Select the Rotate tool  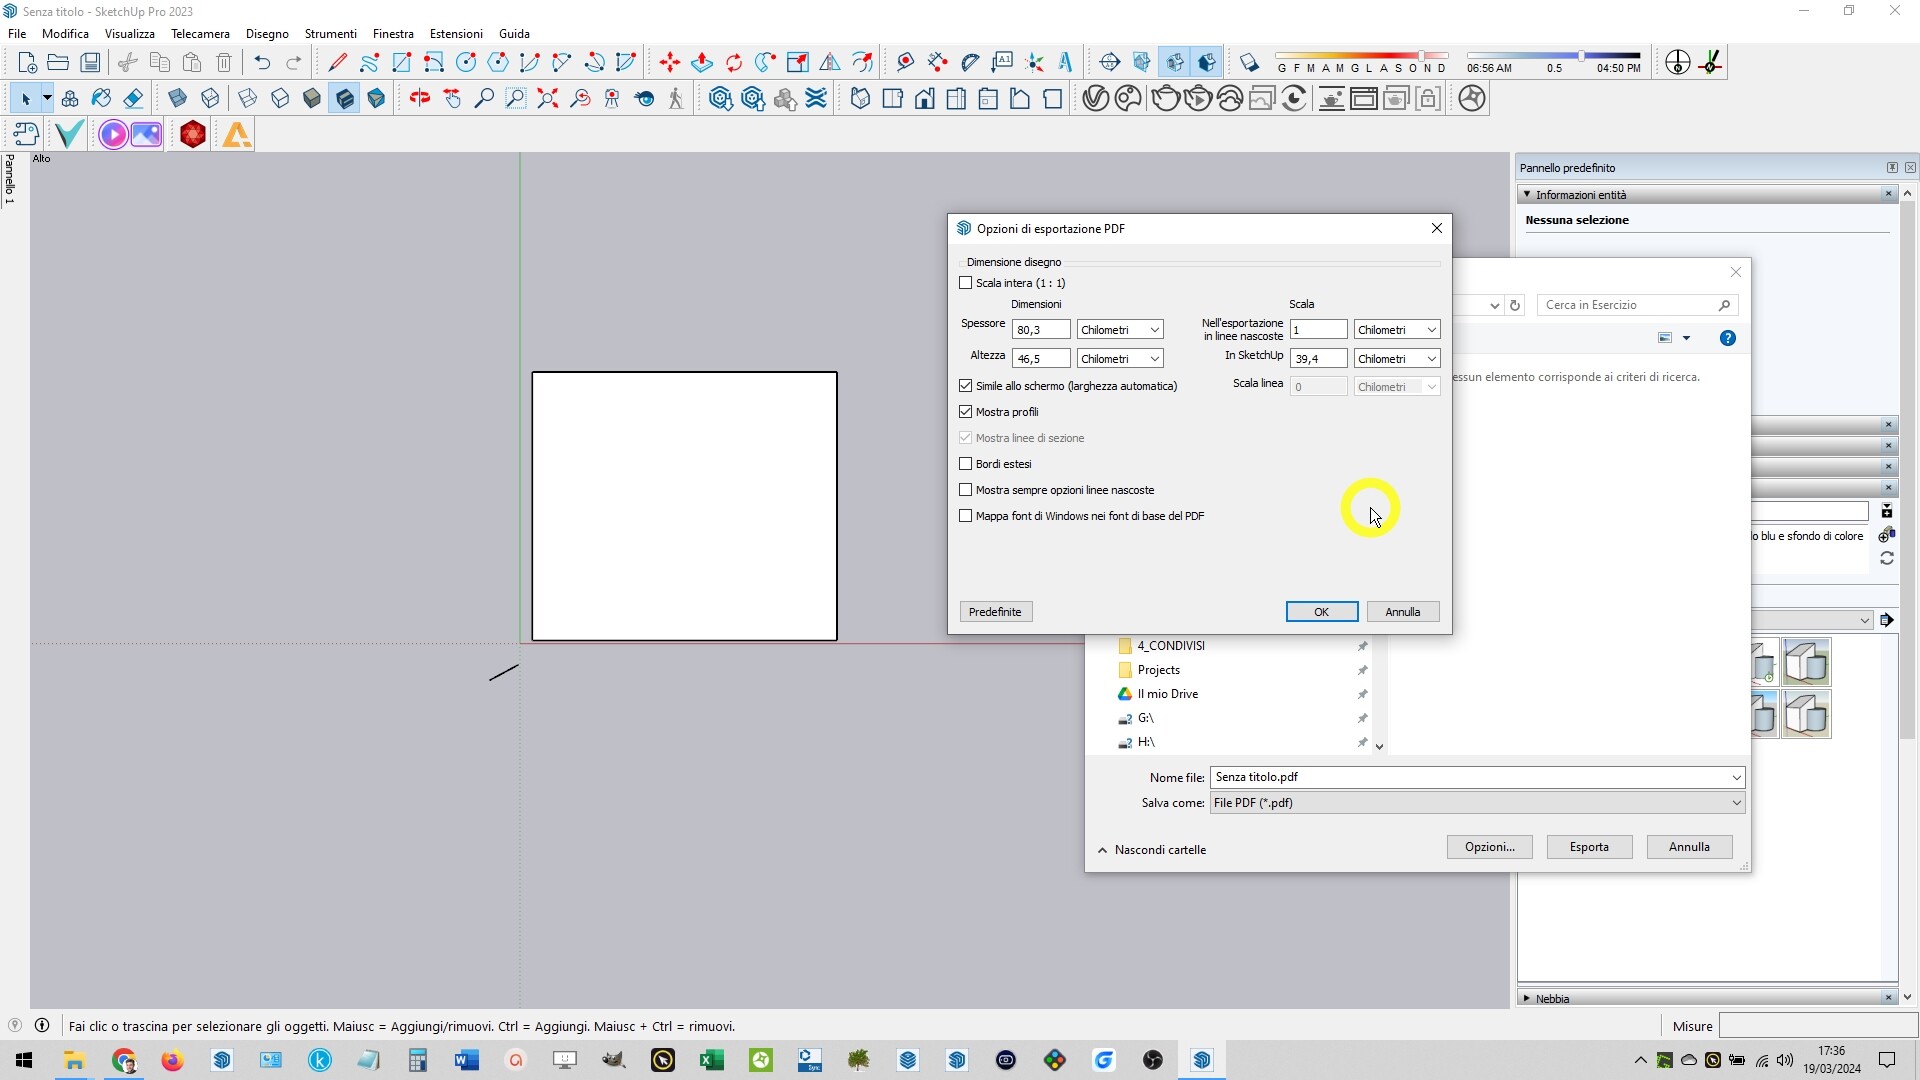tap(733, 63)
